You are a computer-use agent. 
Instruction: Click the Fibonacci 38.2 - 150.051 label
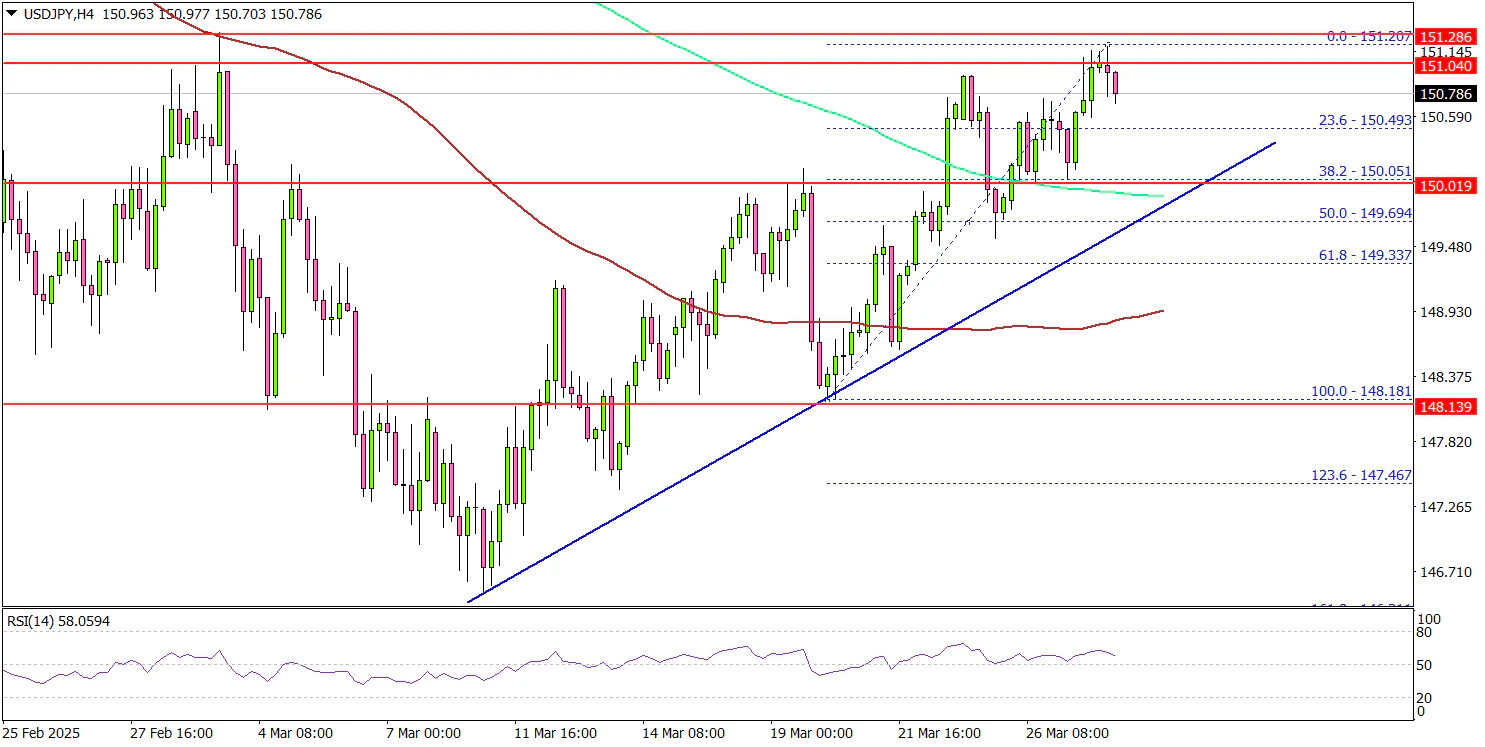[x=1364, y=171]
